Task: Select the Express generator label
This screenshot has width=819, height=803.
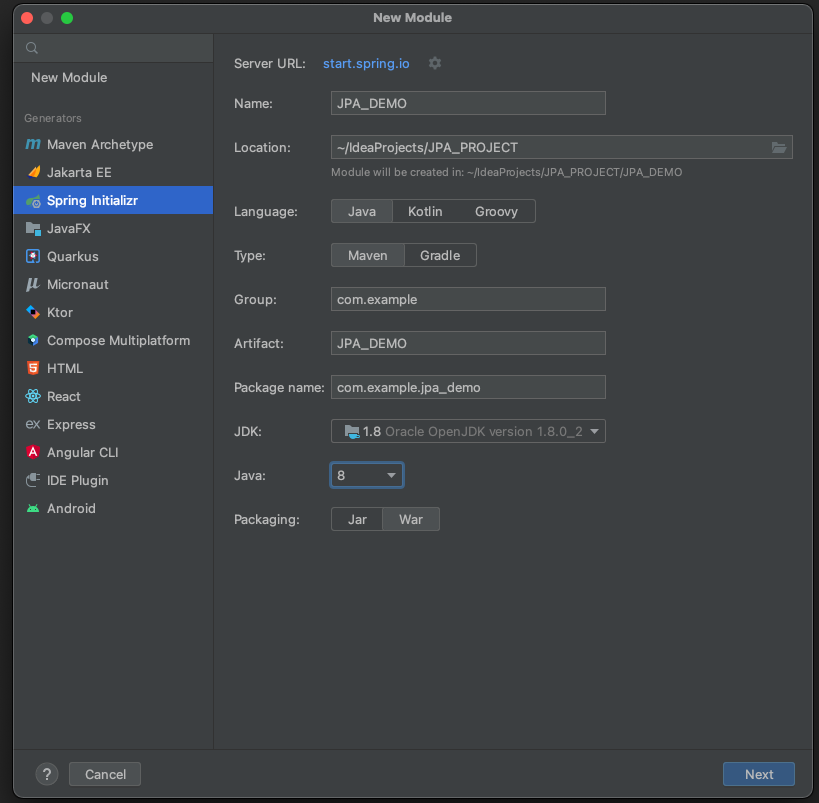Action: click(x=71, y=424)
